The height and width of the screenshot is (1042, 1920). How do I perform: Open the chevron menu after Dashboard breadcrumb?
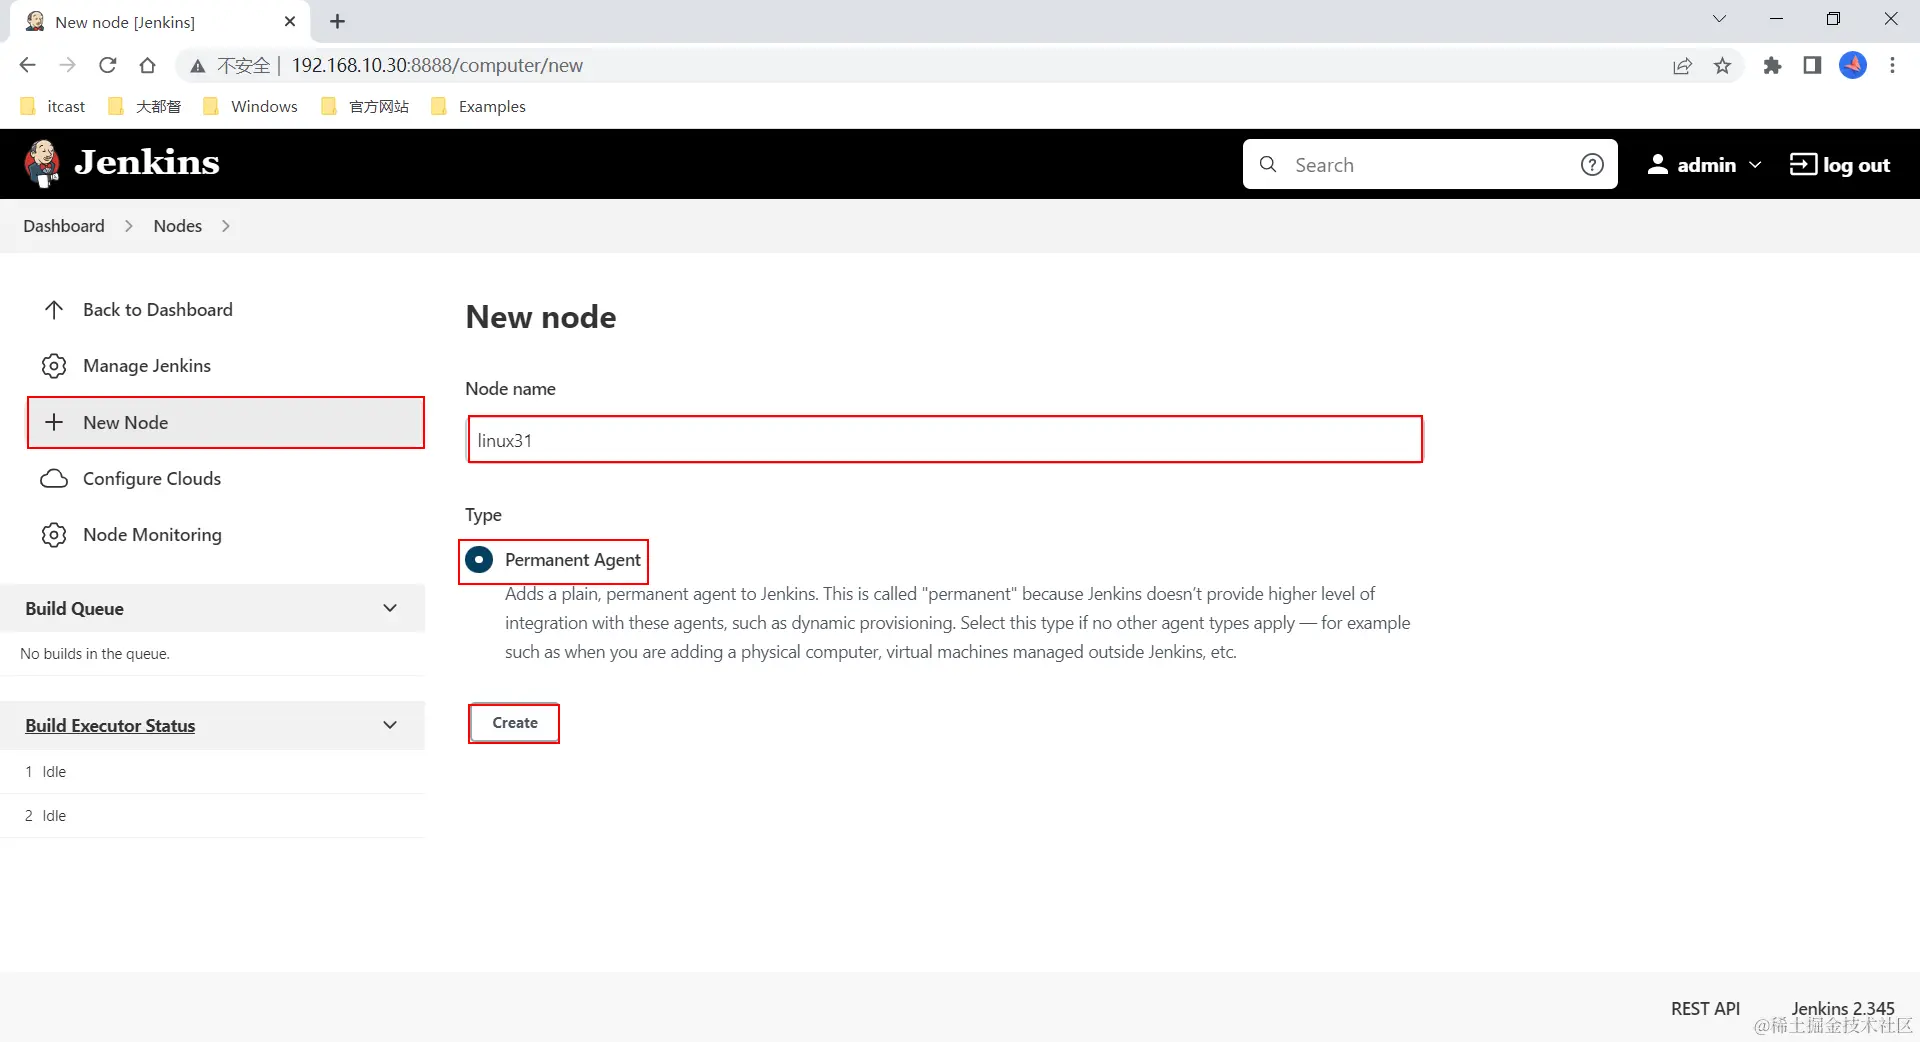coord(128,226)
